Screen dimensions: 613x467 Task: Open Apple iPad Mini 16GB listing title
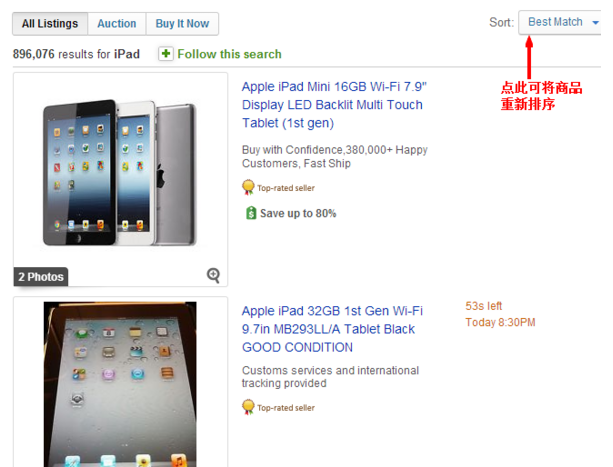coord(334,105)
